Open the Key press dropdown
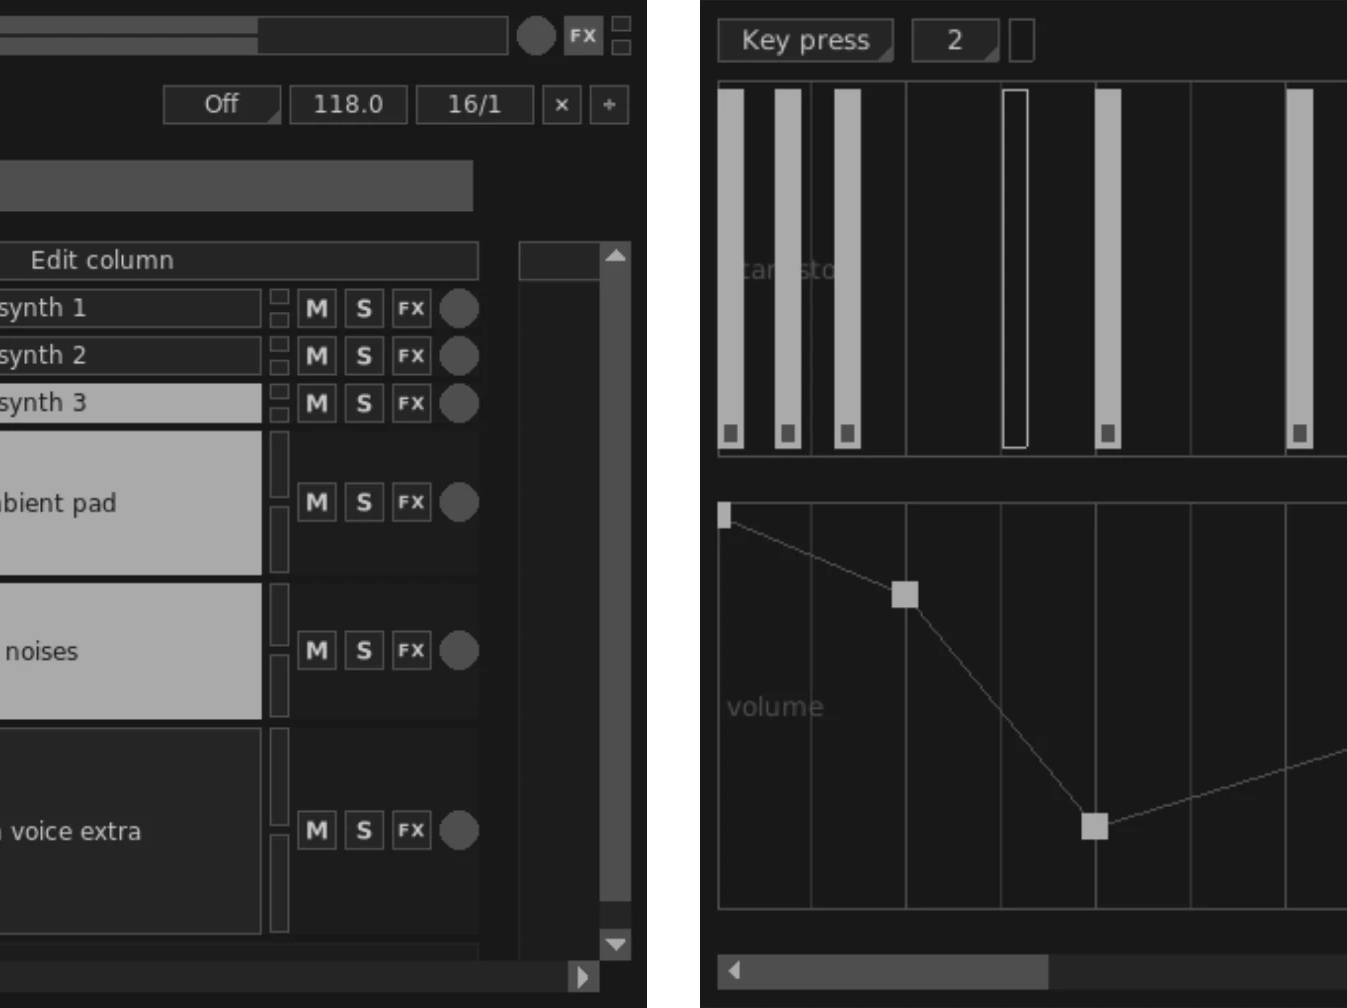 tap(805, 40)
